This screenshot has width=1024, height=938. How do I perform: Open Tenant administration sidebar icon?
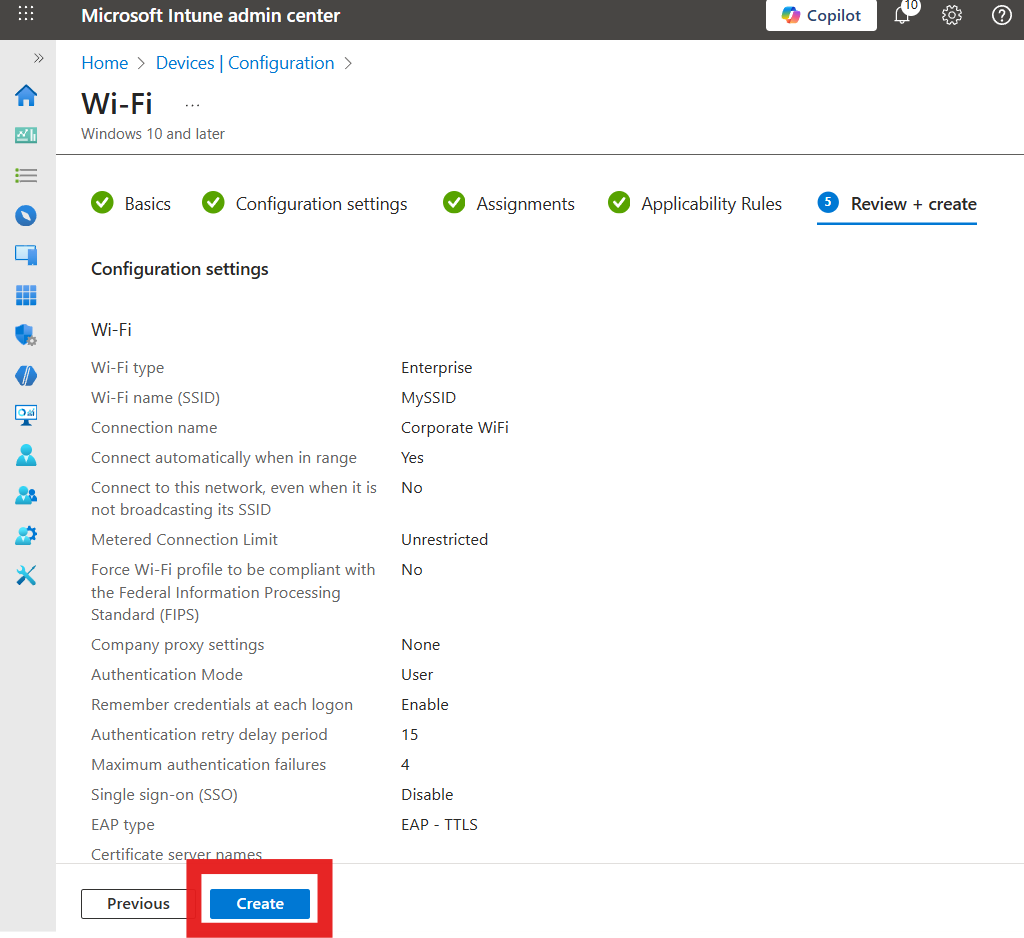tap(26, 536)
